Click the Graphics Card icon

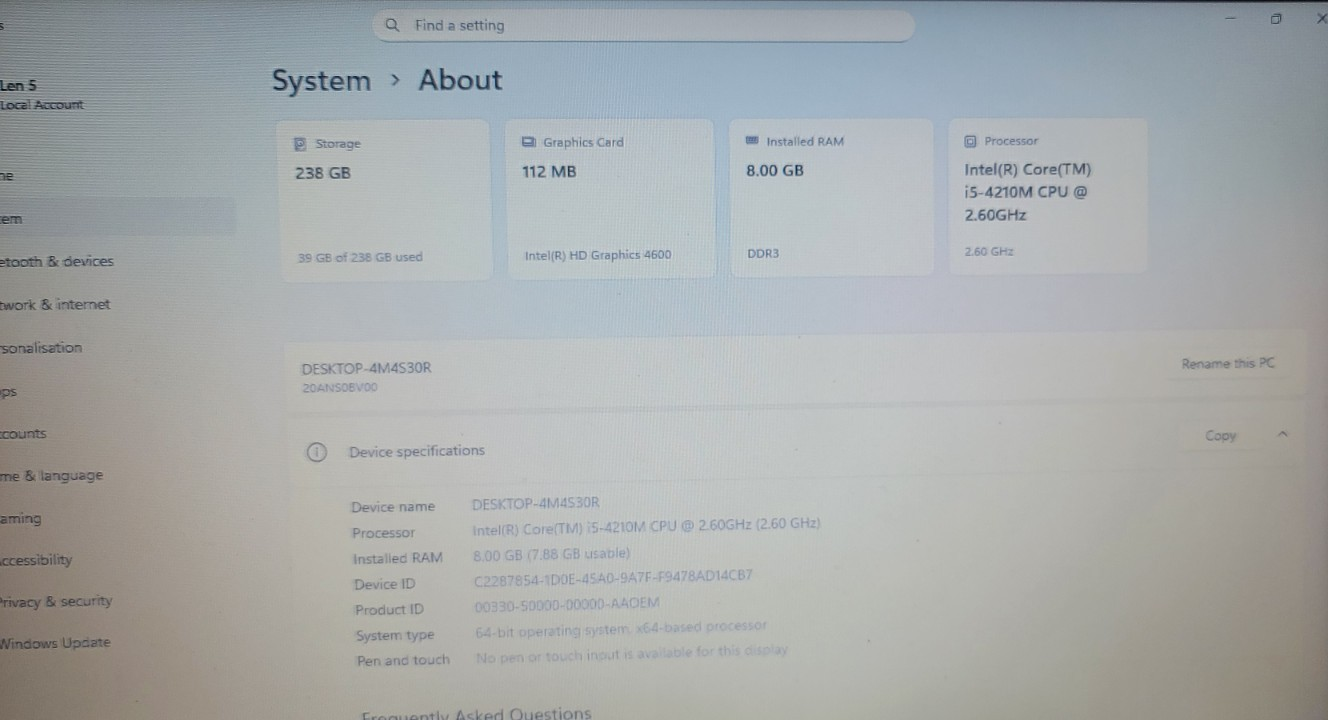tap(529, 142)
